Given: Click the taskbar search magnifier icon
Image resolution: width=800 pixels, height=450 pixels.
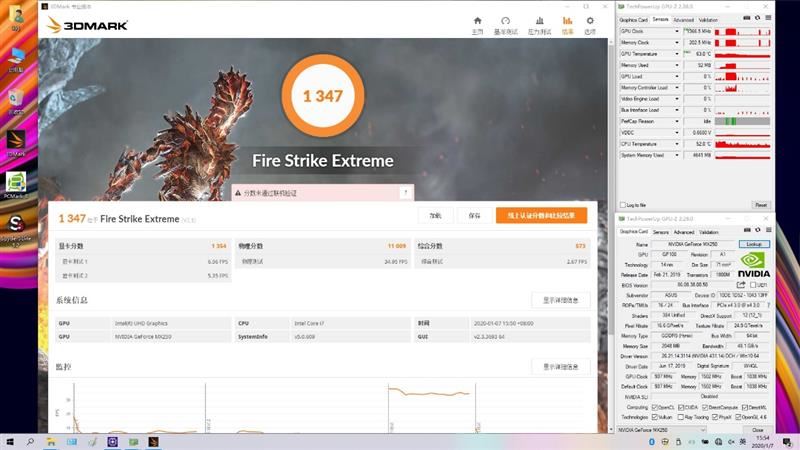Looking at the screenshot, I should (x=30, y=442).
